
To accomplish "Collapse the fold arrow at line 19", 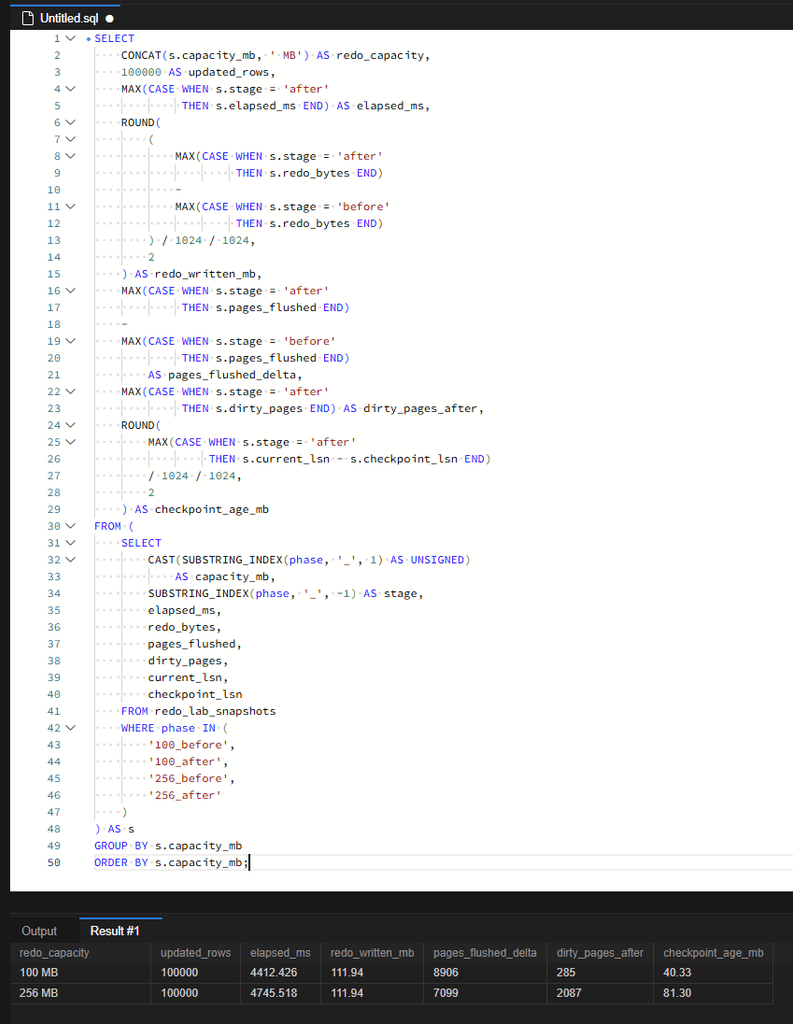I will 71,341.
